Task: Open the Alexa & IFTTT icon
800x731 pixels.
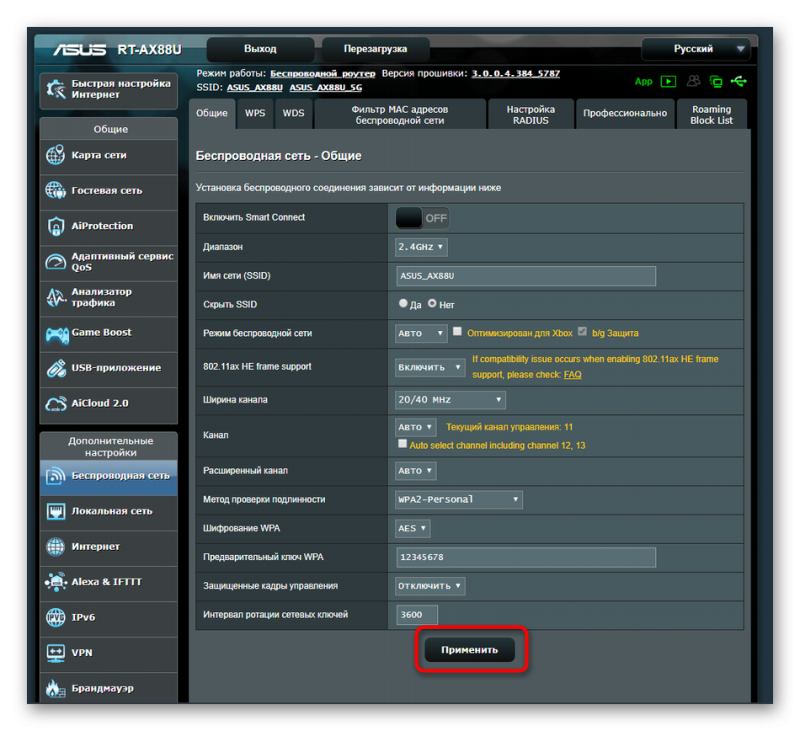Action: [55, 582]
